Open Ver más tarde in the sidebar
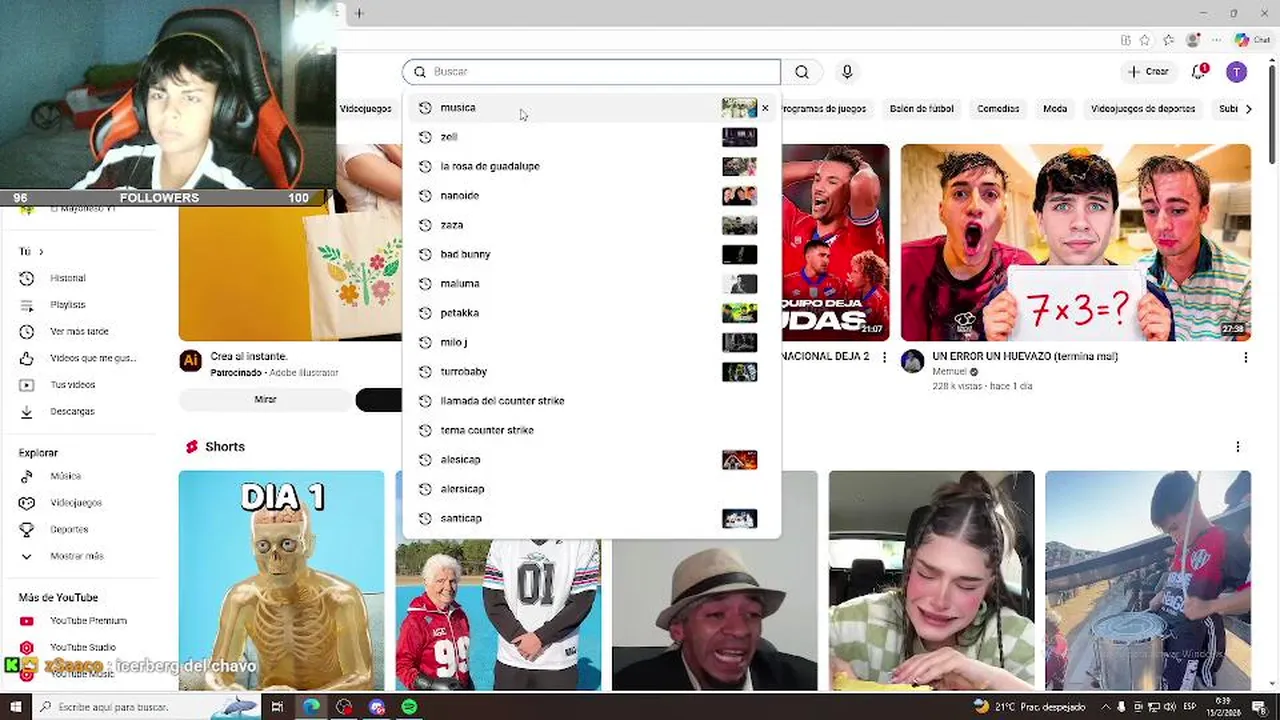Screen dimensions: 1280x720 80,331
